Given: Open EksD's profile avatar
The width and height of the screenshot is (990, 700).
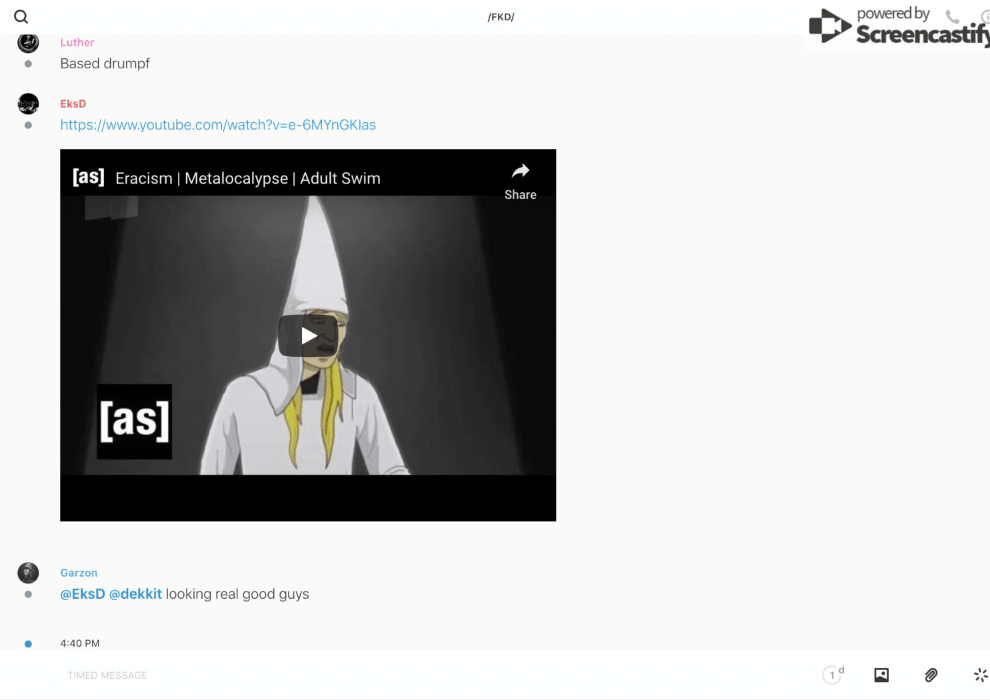Looking at the screenshot, I should [x=28, y=104].
